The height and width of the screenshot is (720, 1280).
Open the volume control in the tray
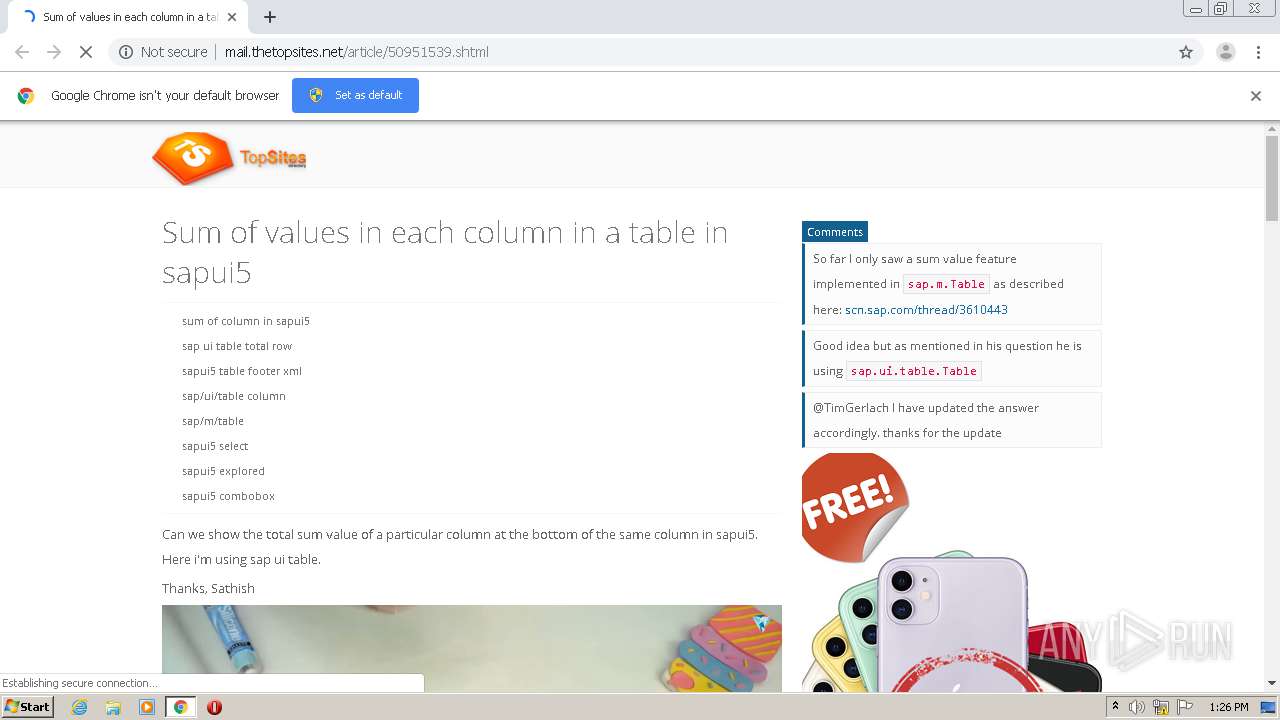click(1137, 707)
